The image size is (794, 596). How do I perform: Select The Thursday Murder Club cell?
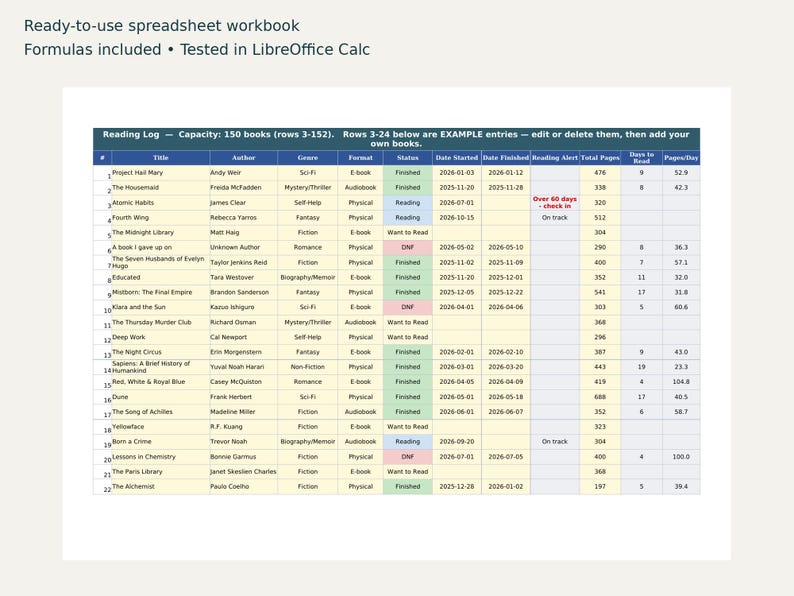point(161,322)
